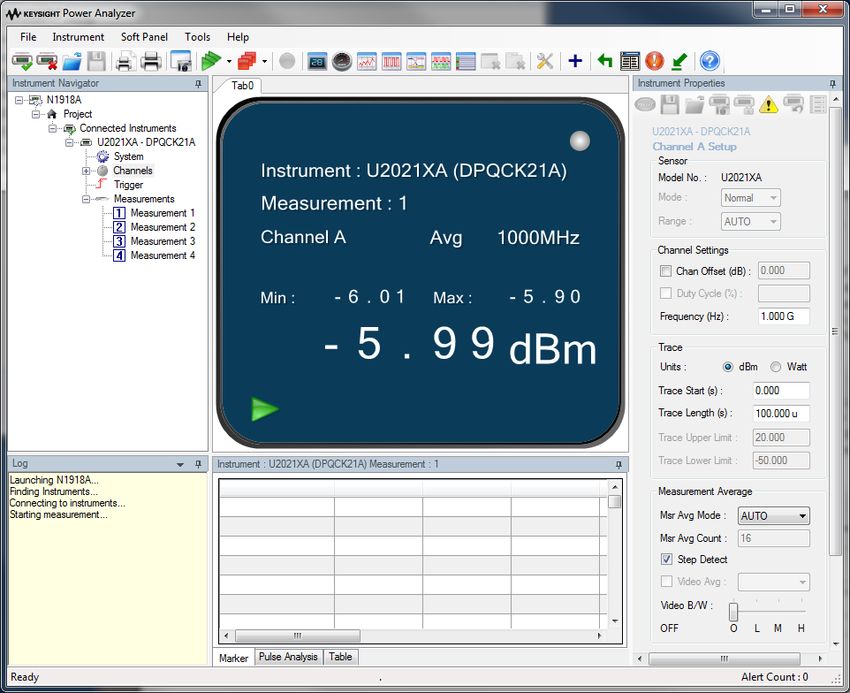Click the screen capture camera icon
This screenshot has height=693, width=850.
point(181,61)
